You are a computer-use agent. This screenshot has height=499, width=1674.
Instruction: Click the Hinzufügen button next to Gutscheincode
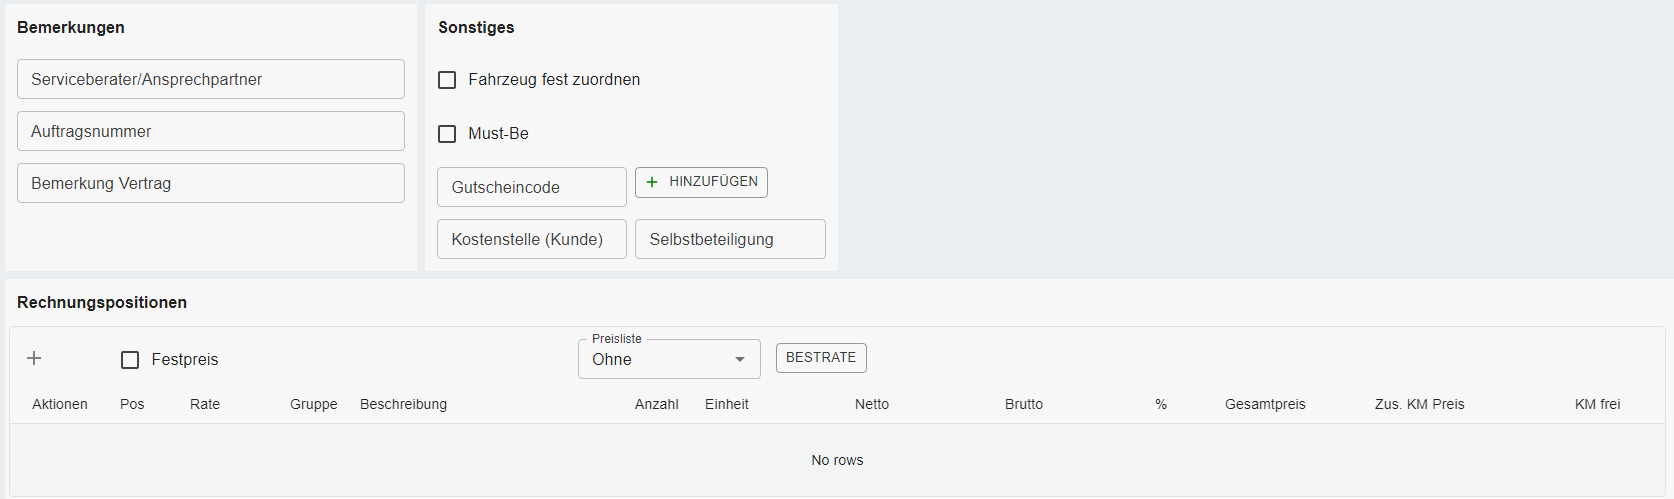point(701,182)
